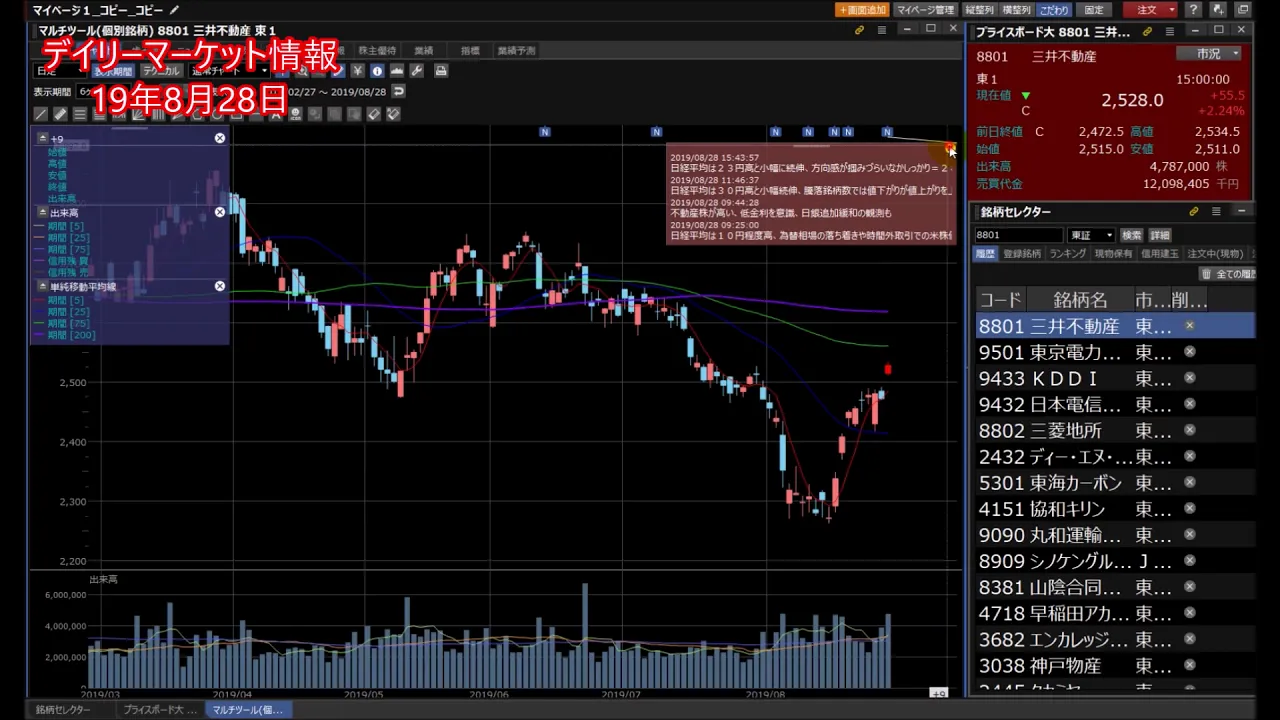Click the 検索 search button
Screen dimensions: 1280x720
pyautogui.click(x=1131, y=236)
